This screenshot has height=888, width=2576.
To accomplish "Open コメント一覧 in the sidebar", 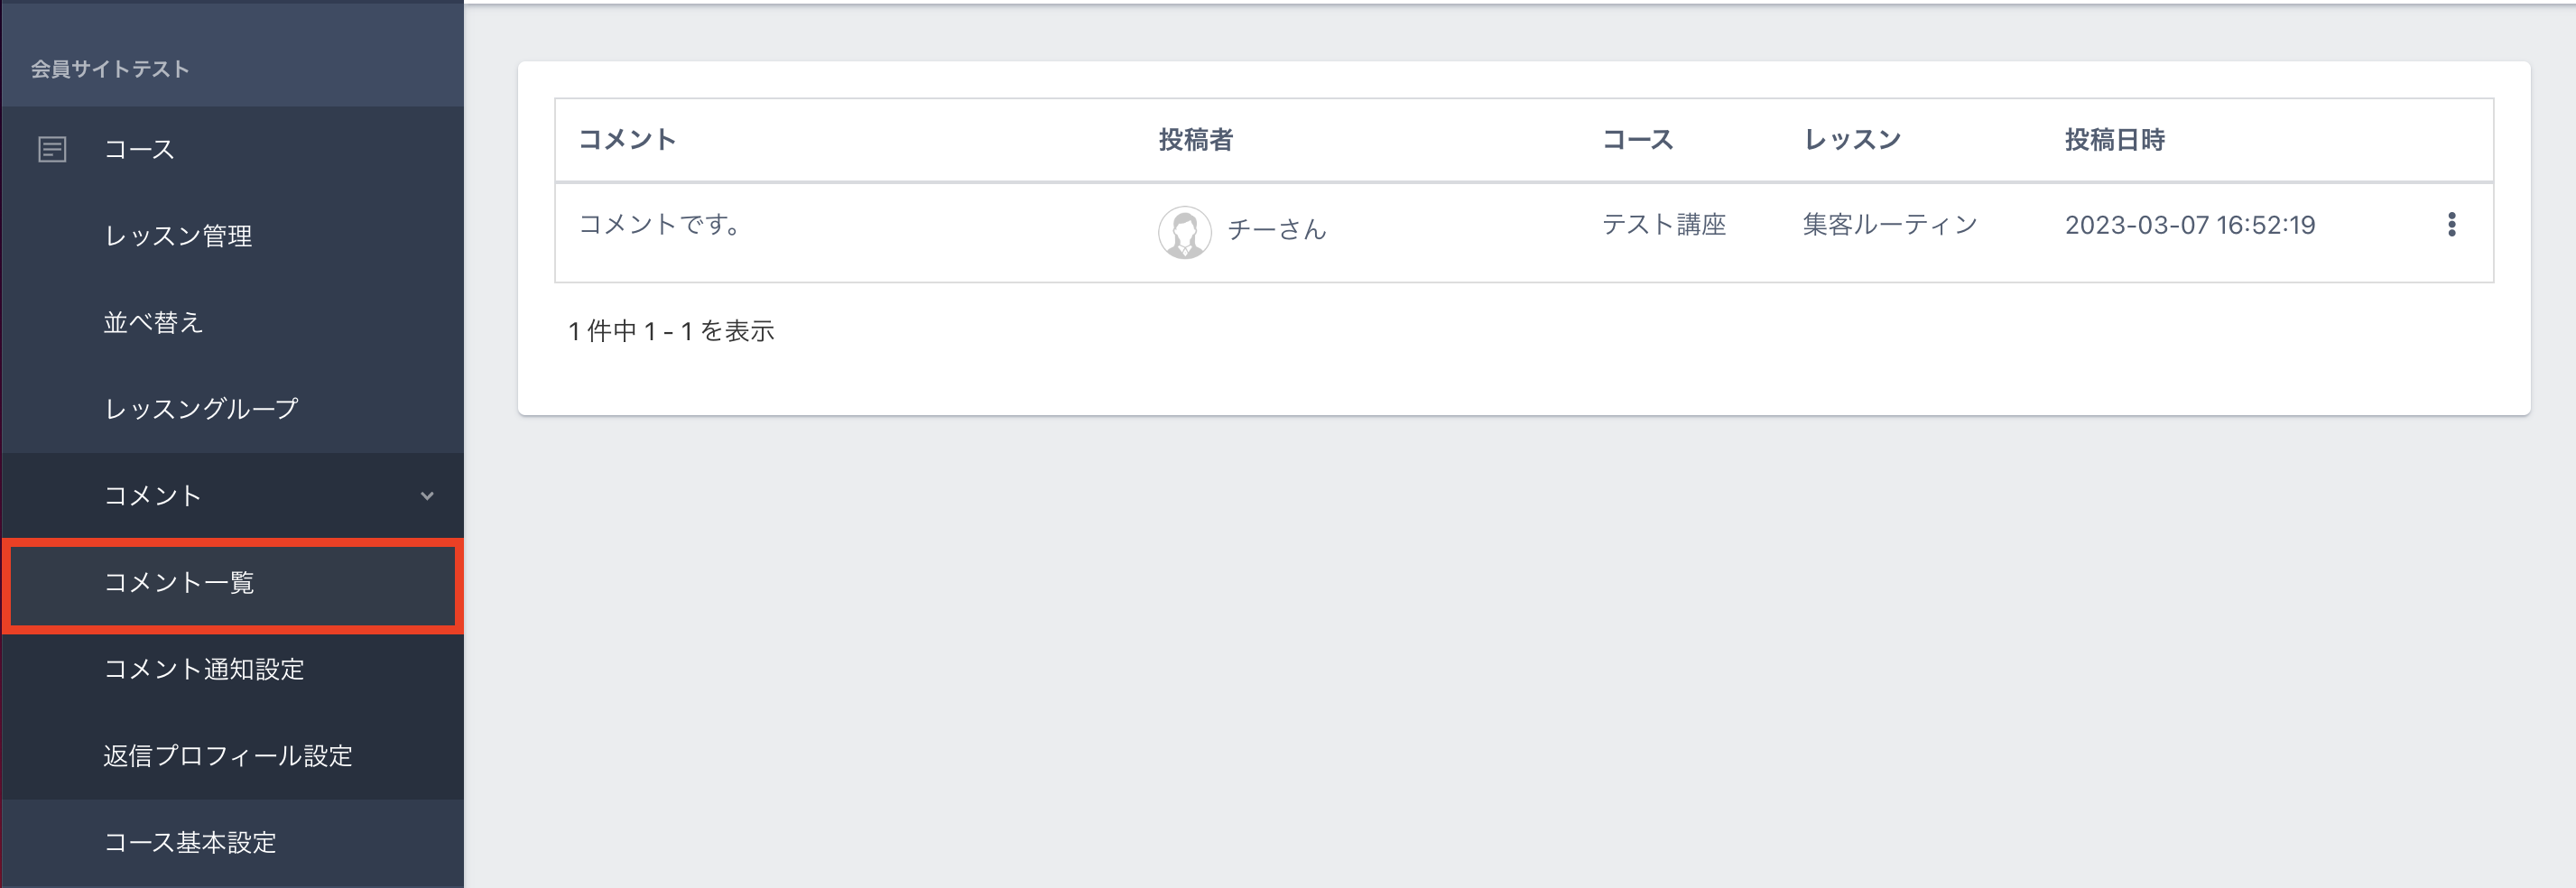I will (x=179, y=583).
